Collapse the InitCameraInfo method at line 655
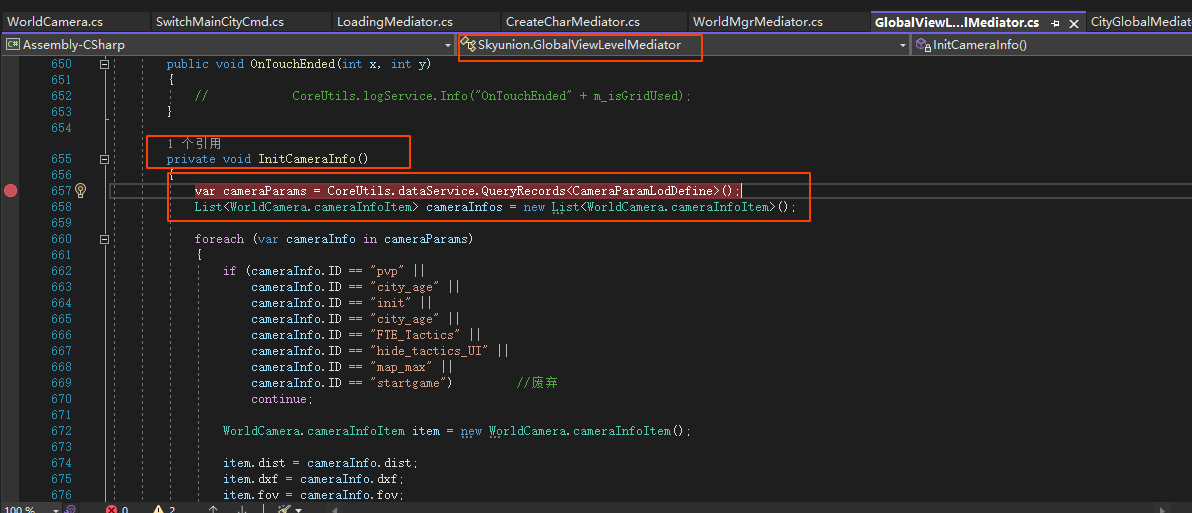 (104, 159)
